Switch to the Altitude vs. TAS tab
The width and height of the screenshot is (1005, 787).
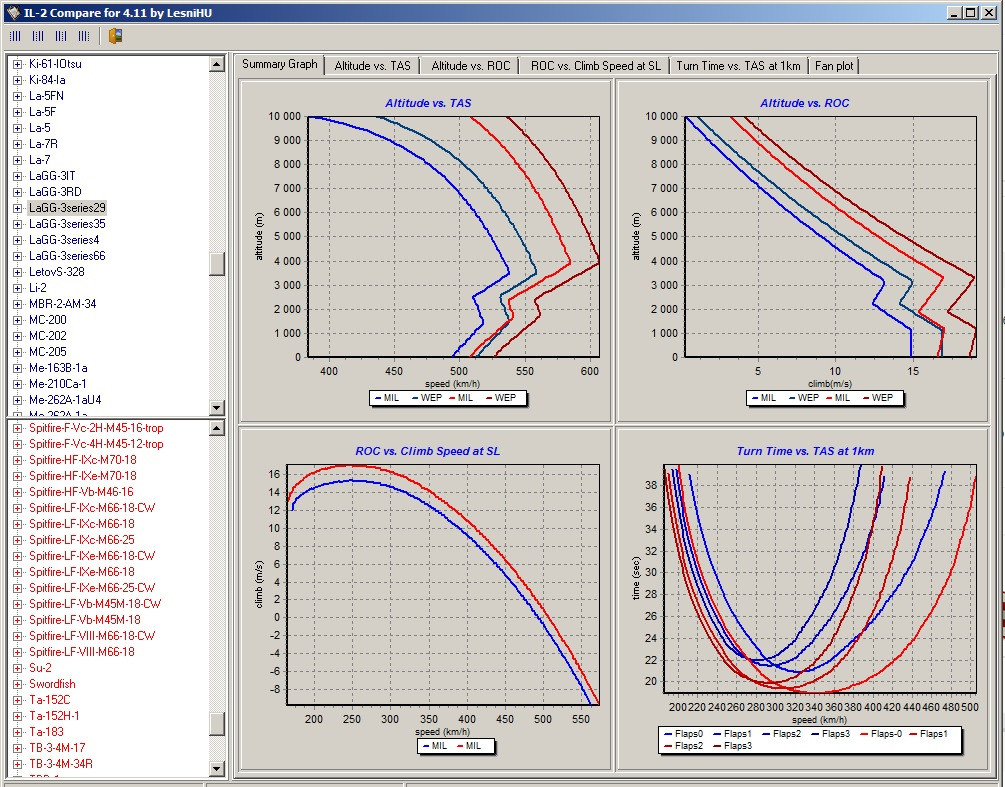[372, 66]
